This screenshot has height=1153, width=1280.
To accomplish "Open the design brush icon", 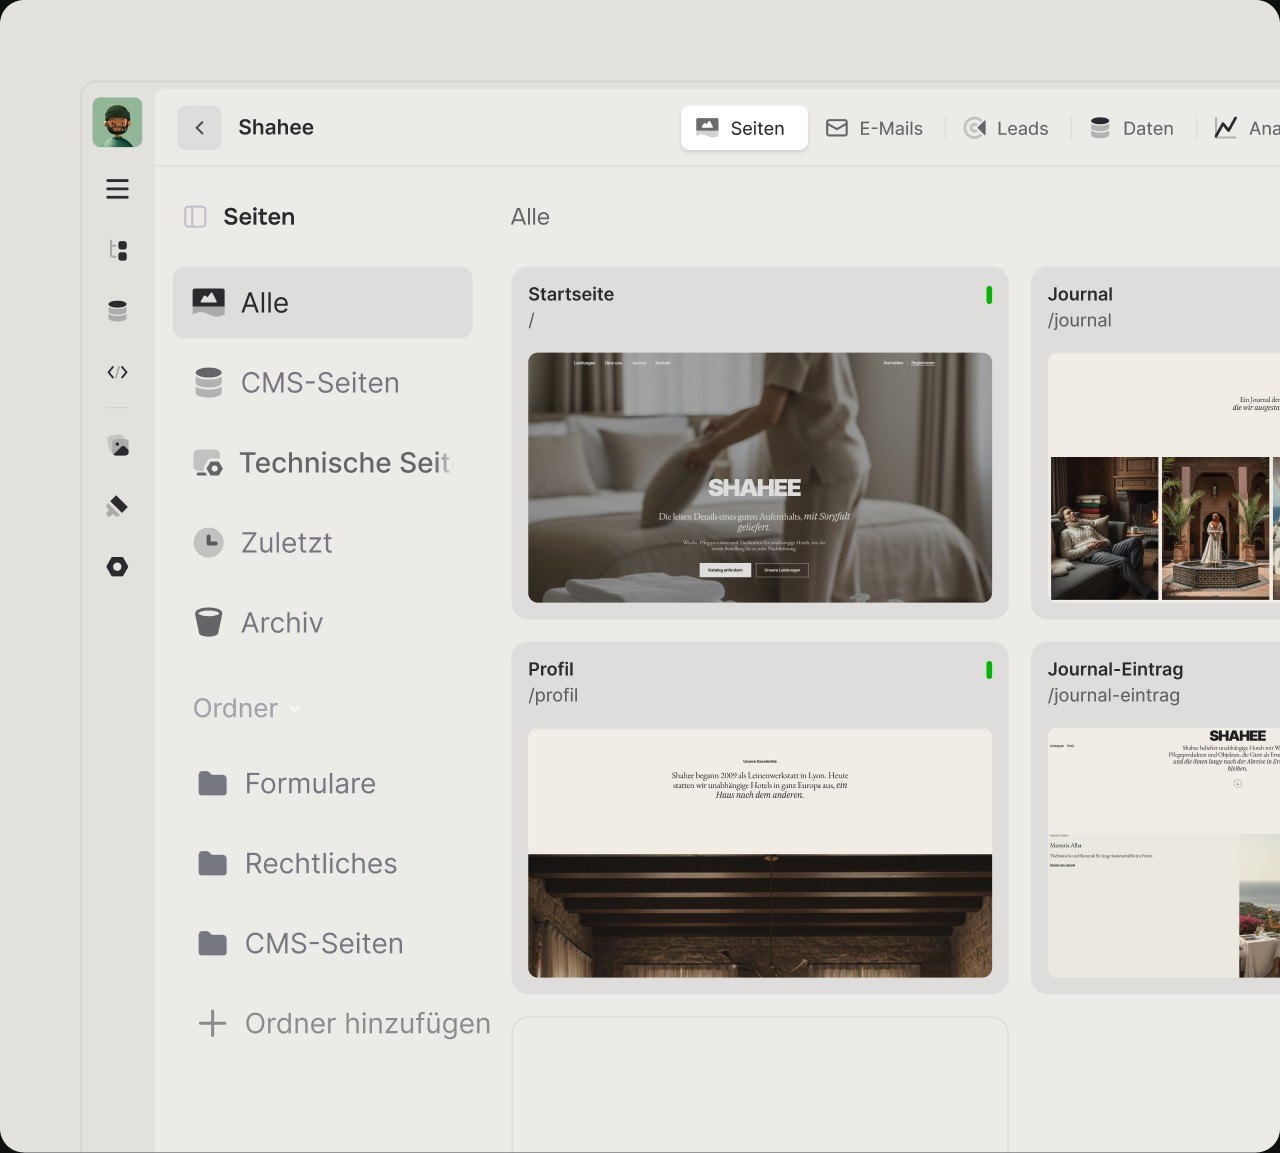I will point(117,506).
